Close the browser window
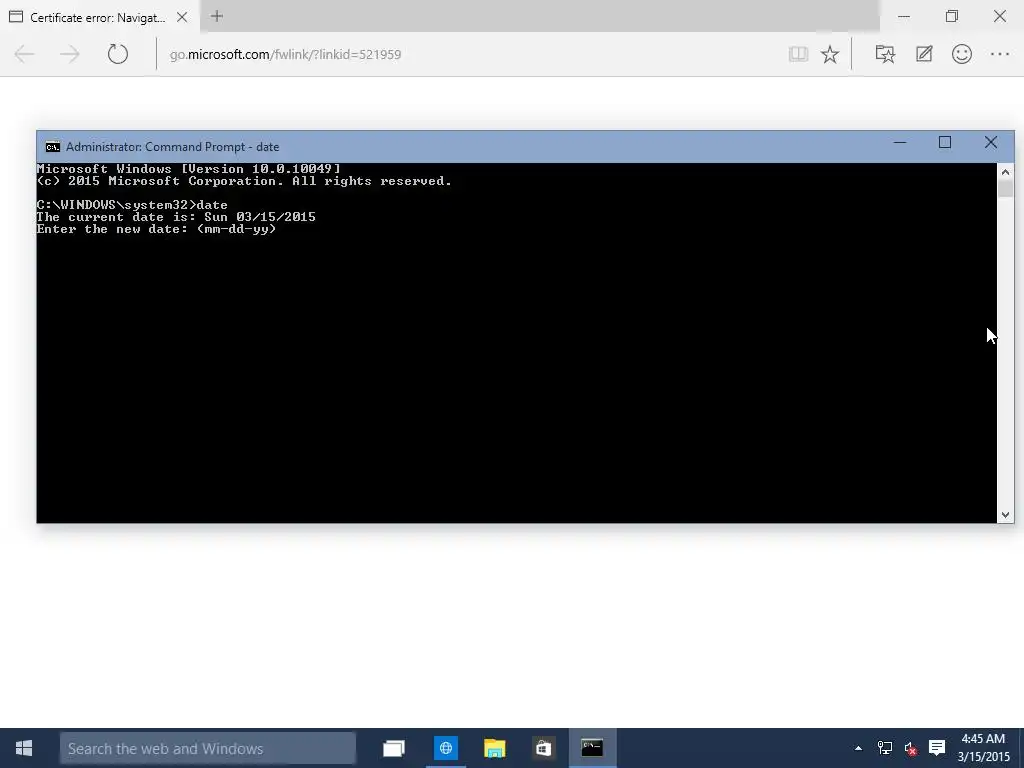This screenshot has height=768, width=1024. (1000, 16)
